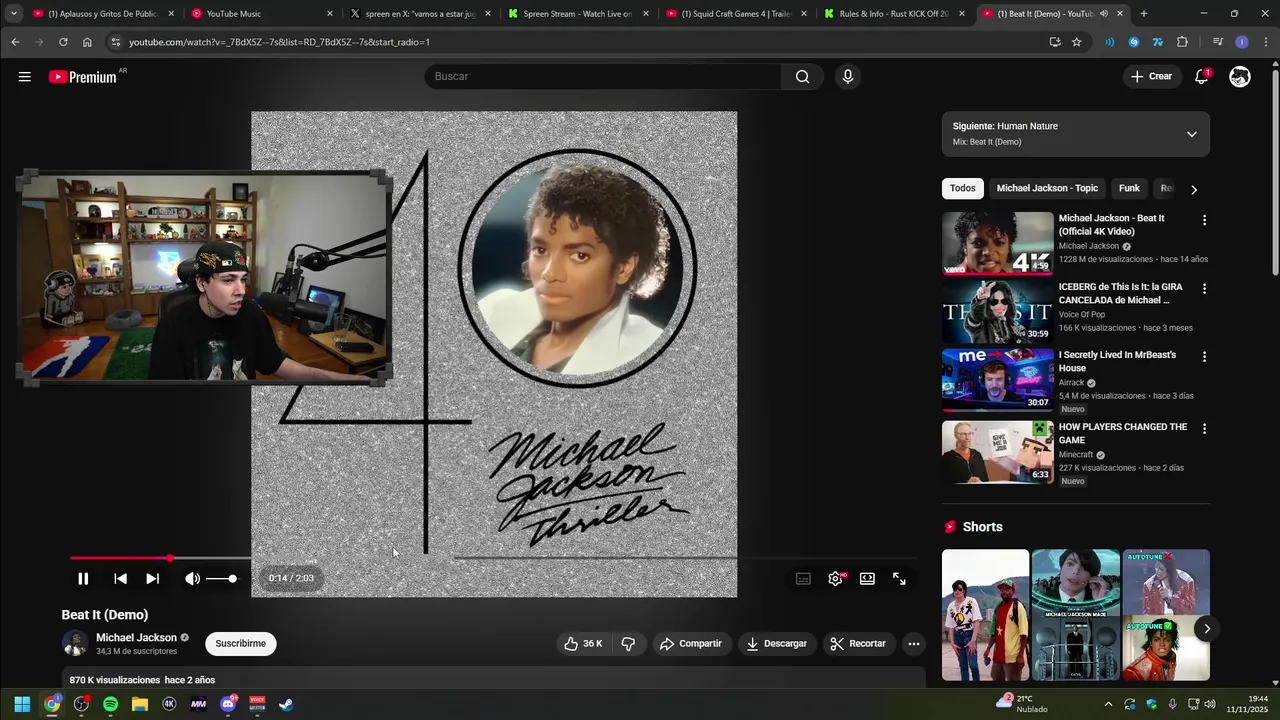Viewport: 1280px width, 720px height.
Task: Download the video with Descargar
Action: (x=776, y=644)
